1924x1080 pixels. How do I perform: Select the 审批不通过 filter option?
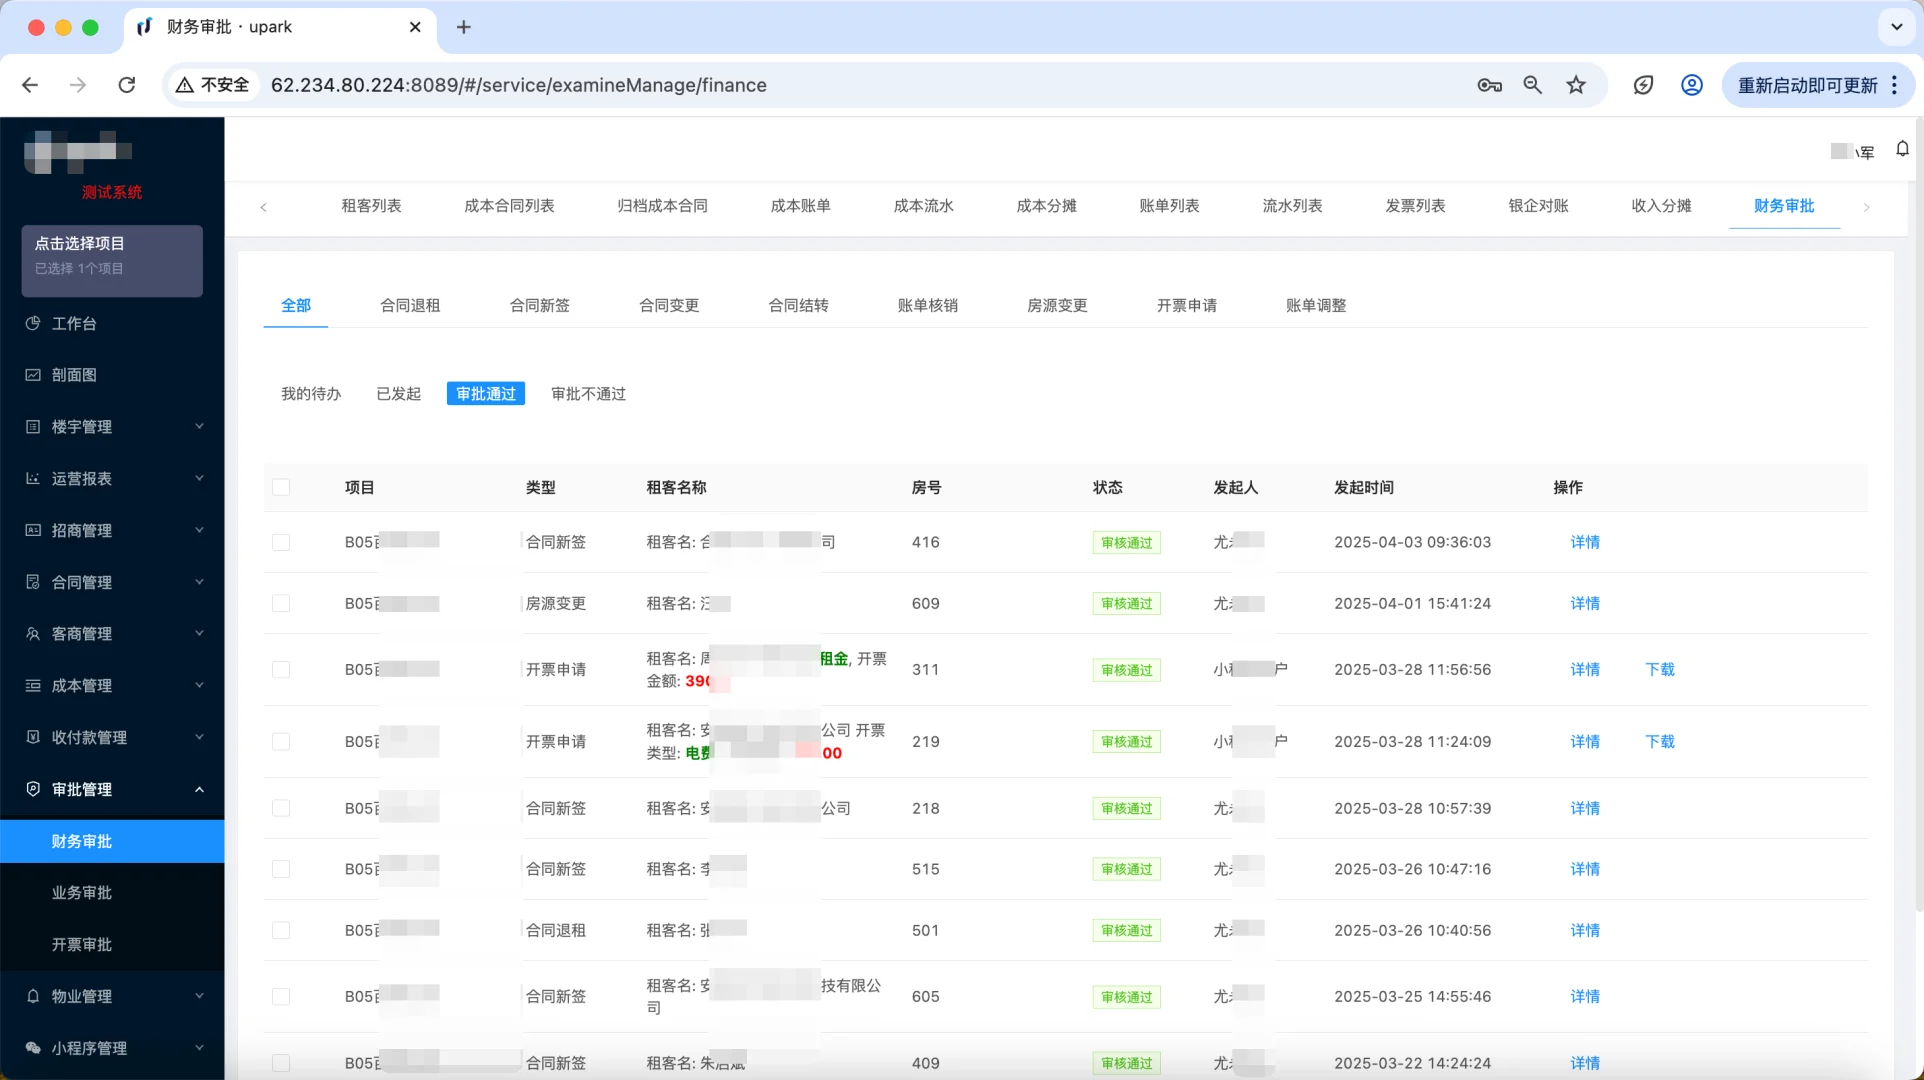coord(587,393)
